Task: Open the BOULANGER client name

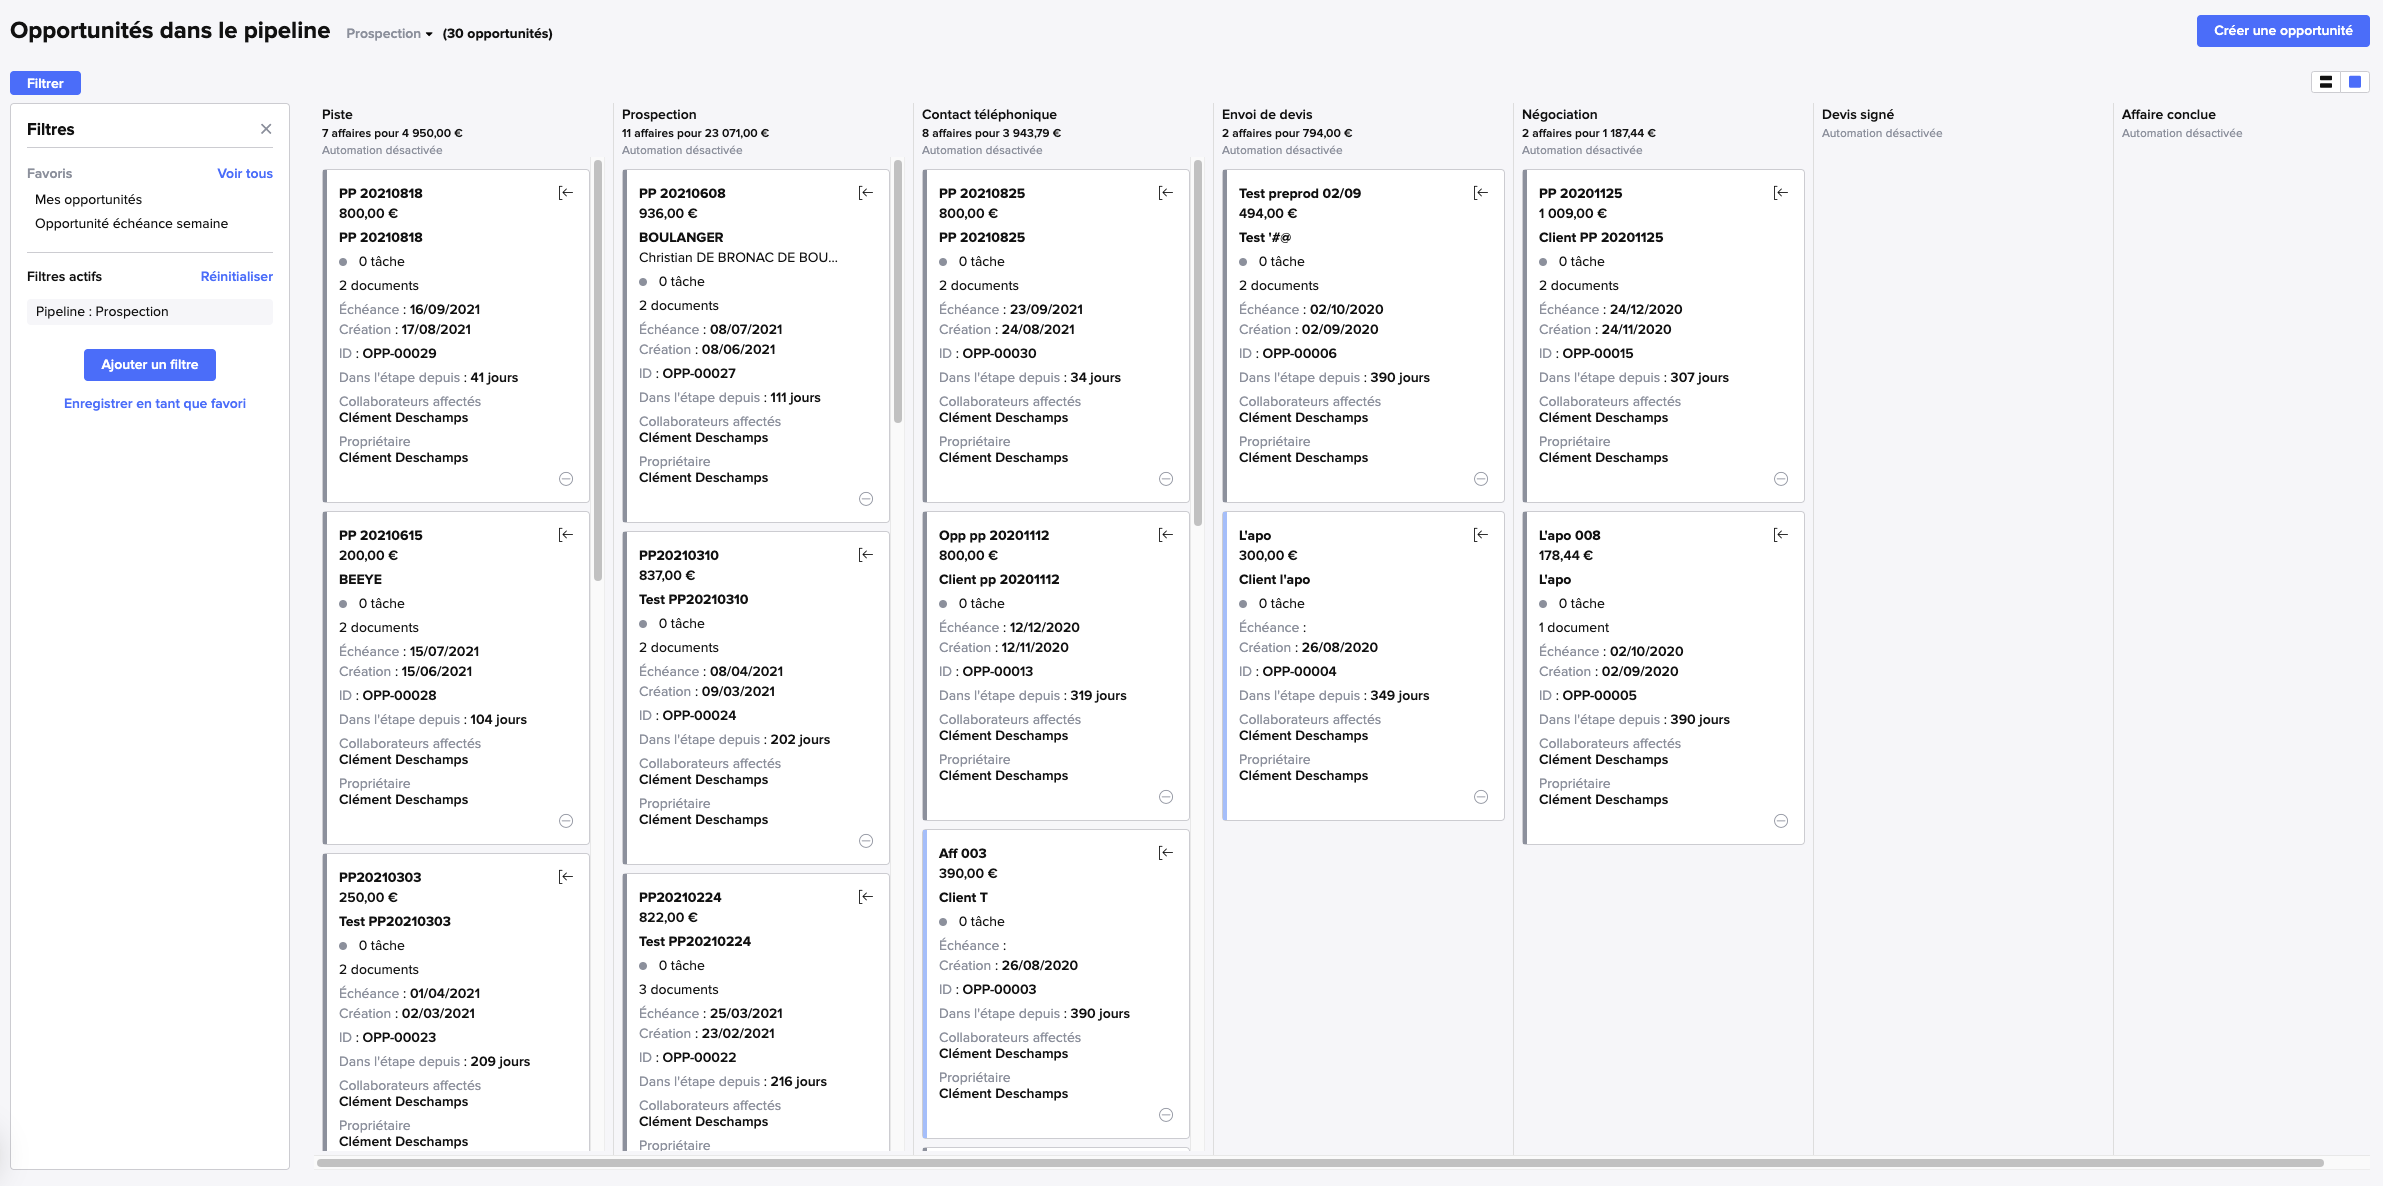Action: pos(681,237)
